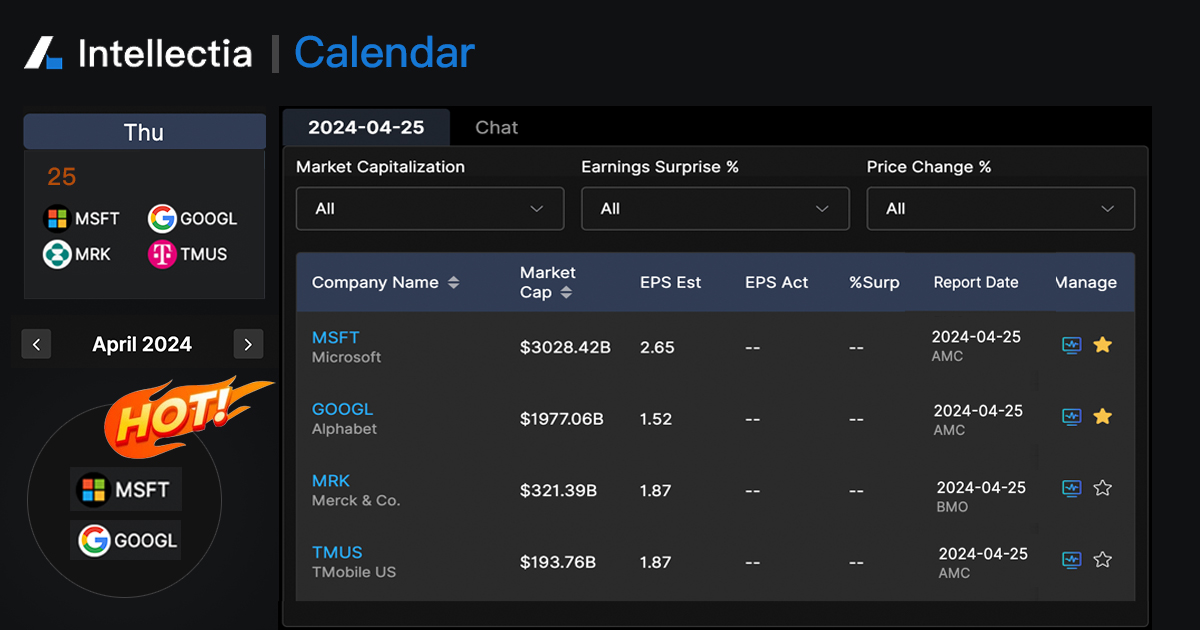1200x630 pixels.
Task: Open MRK ticker link in table
Action: coord(331,481)
